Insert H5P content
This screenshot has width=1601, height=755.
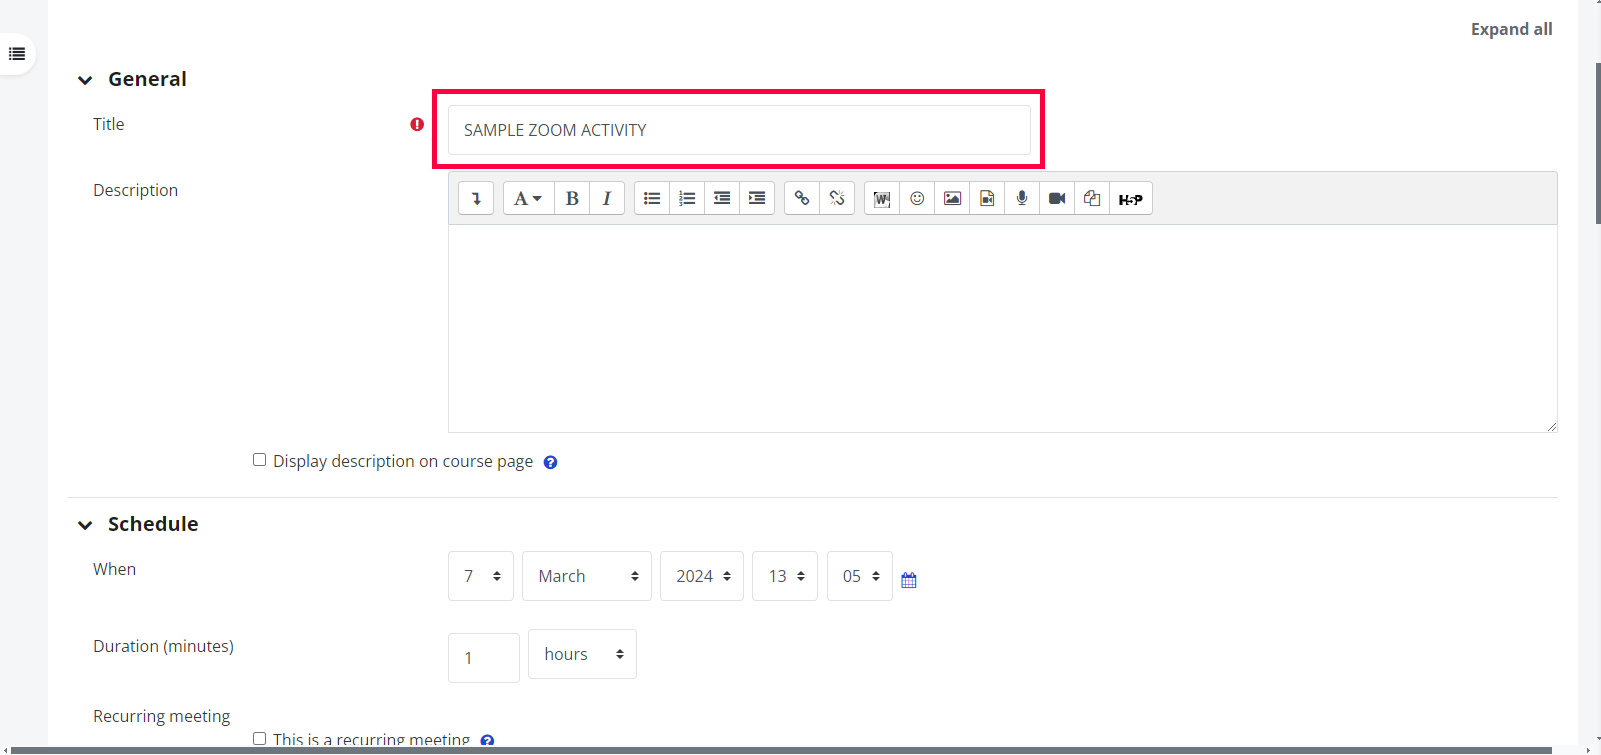click(x=1131, y=198)
